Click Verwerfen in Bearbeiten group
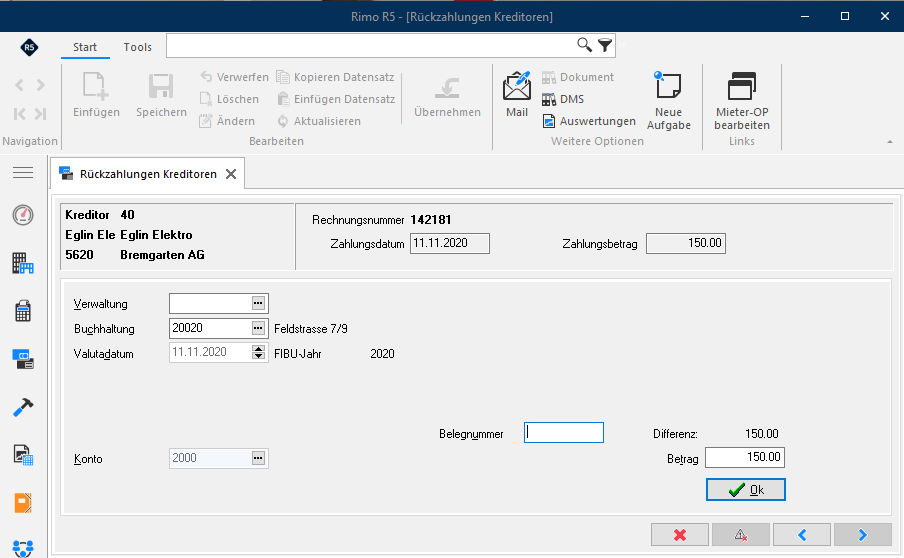The height and width of the screenshot is (558, 904). click(x=234, y=77)
